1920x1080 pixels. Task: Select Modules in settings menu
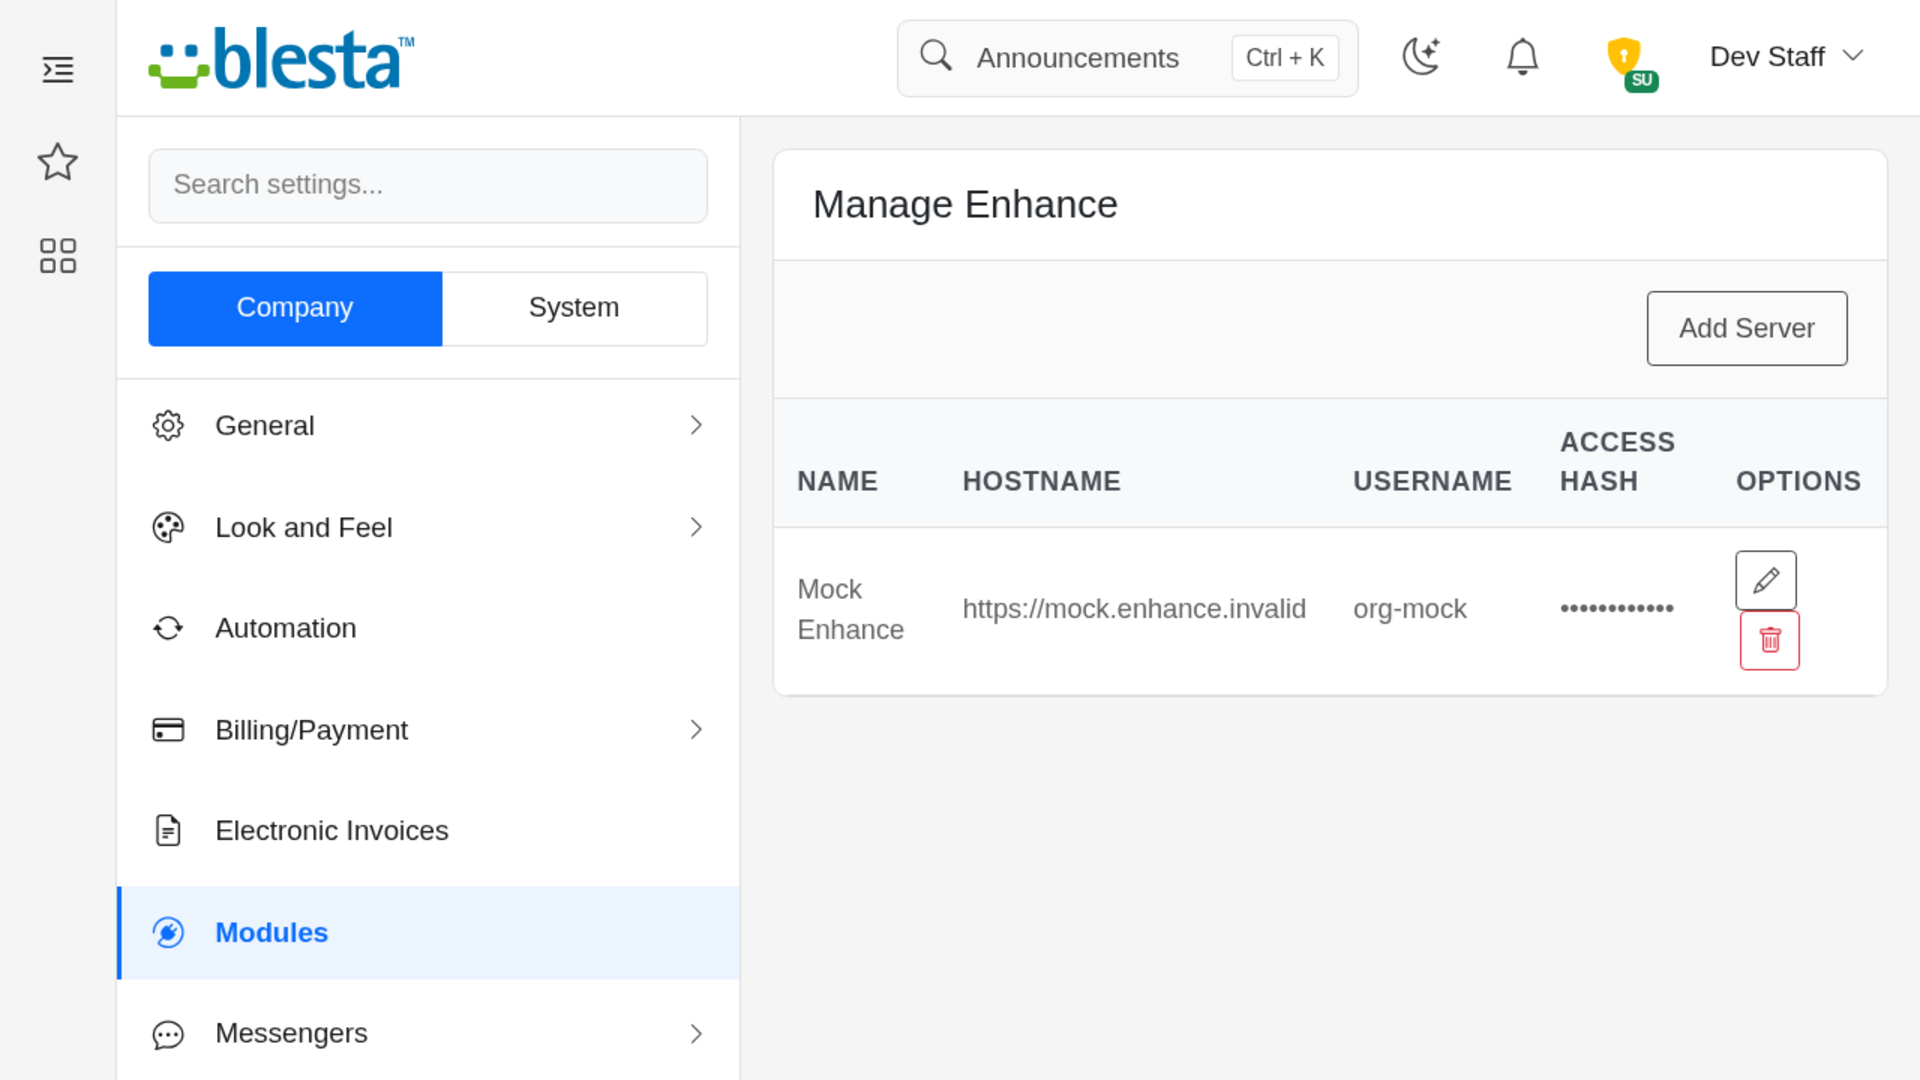click(428, 933)
